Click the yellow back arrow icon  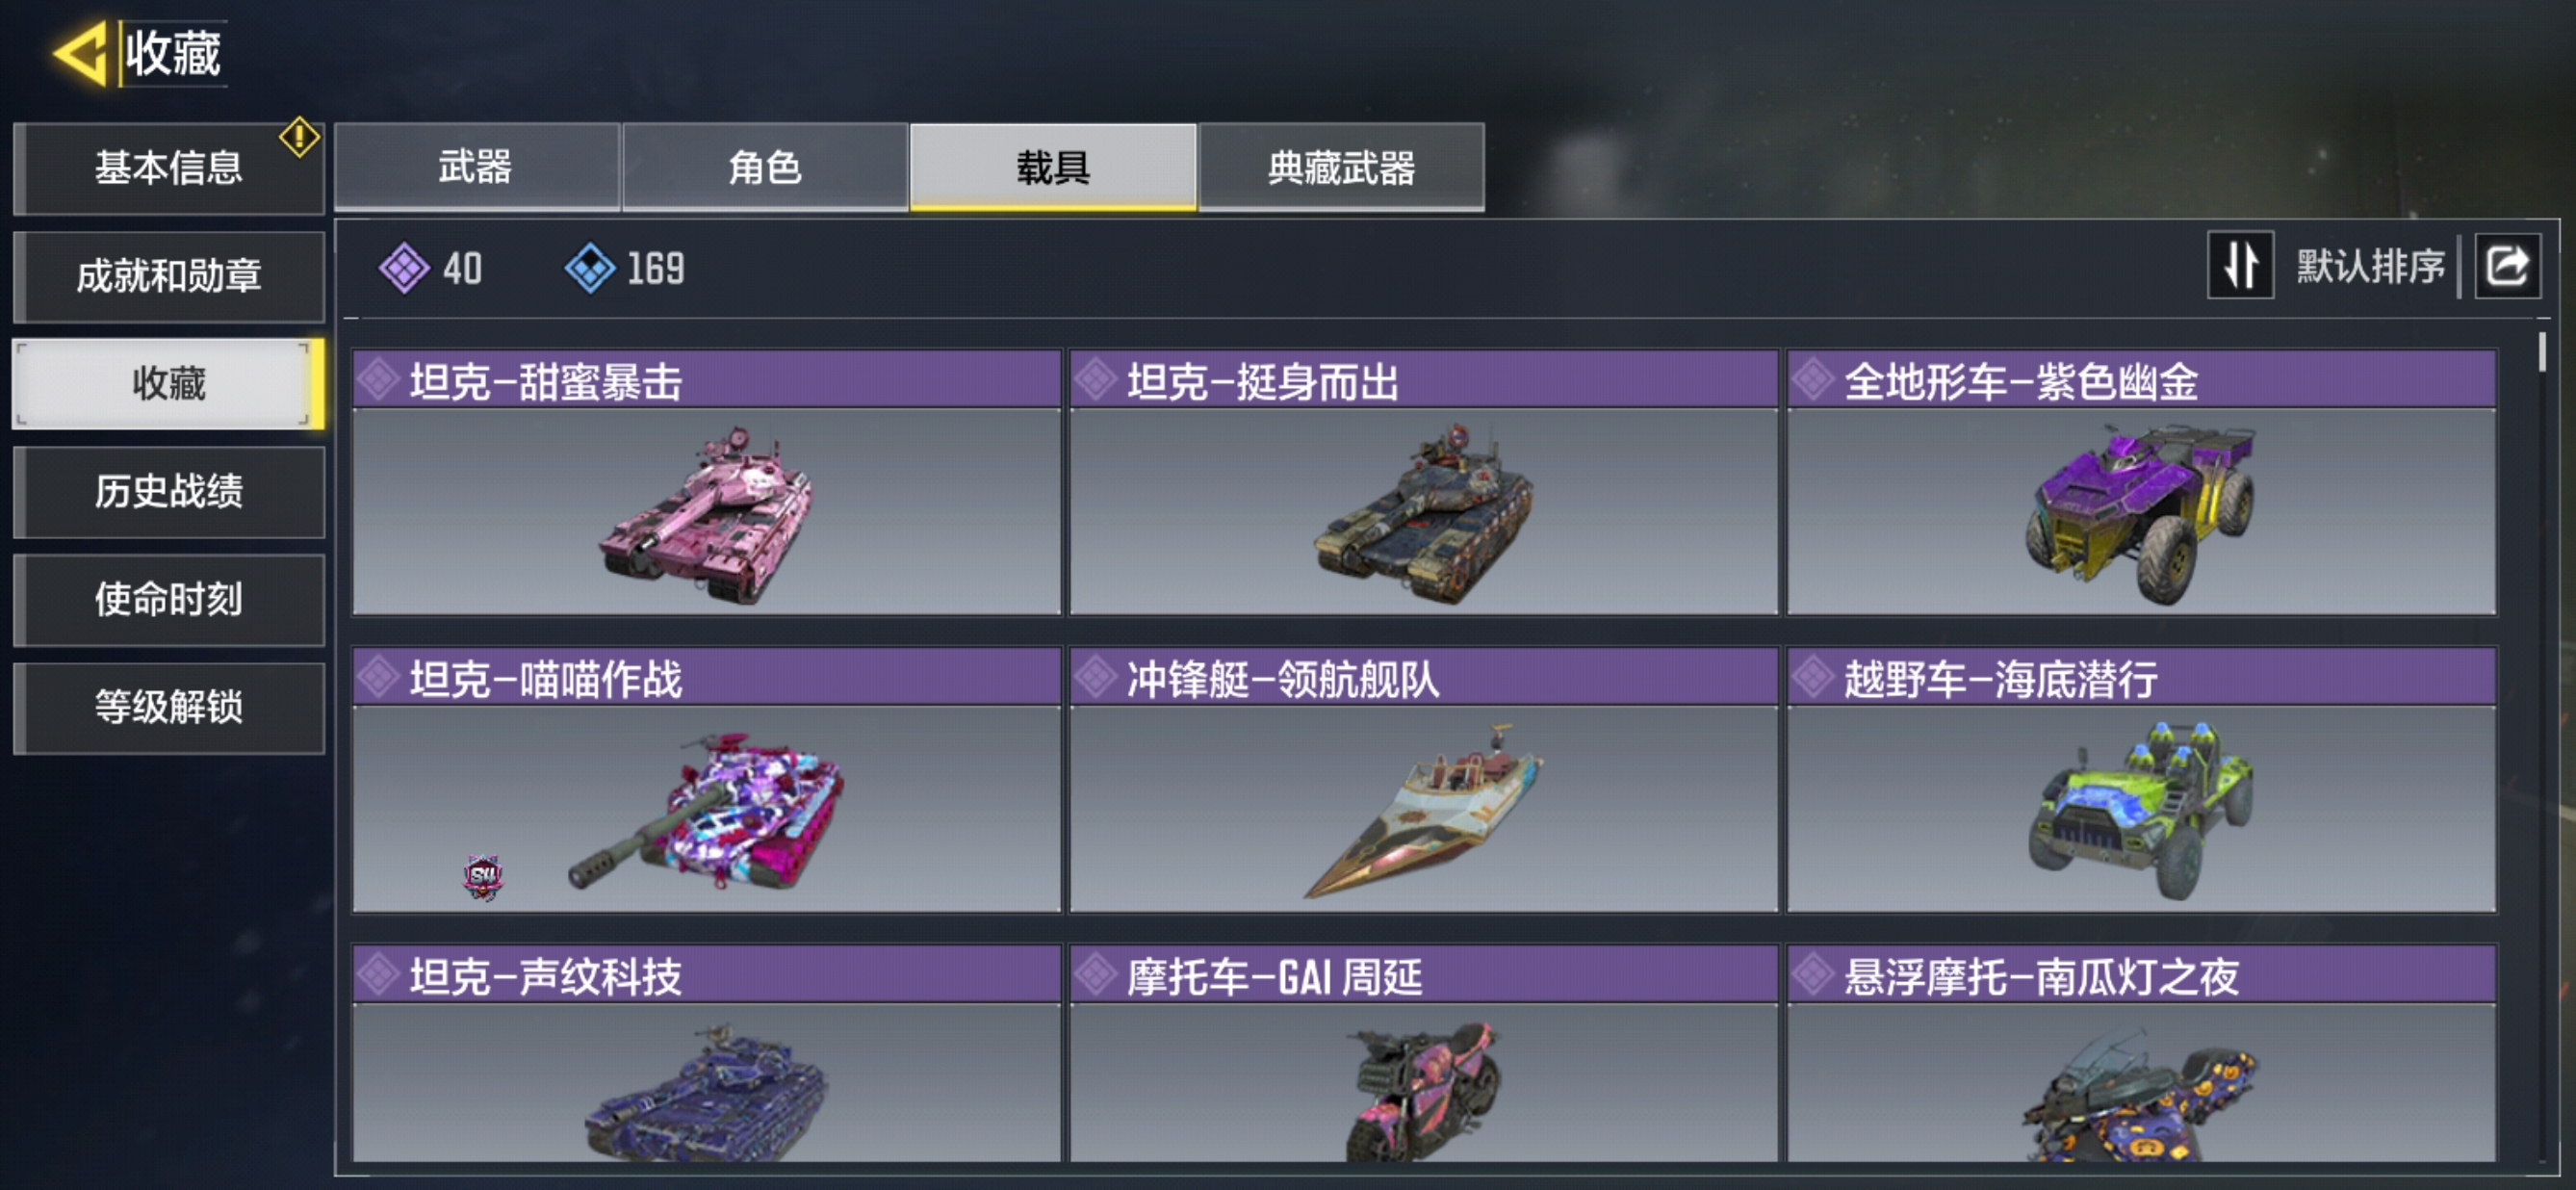point(80,53)
